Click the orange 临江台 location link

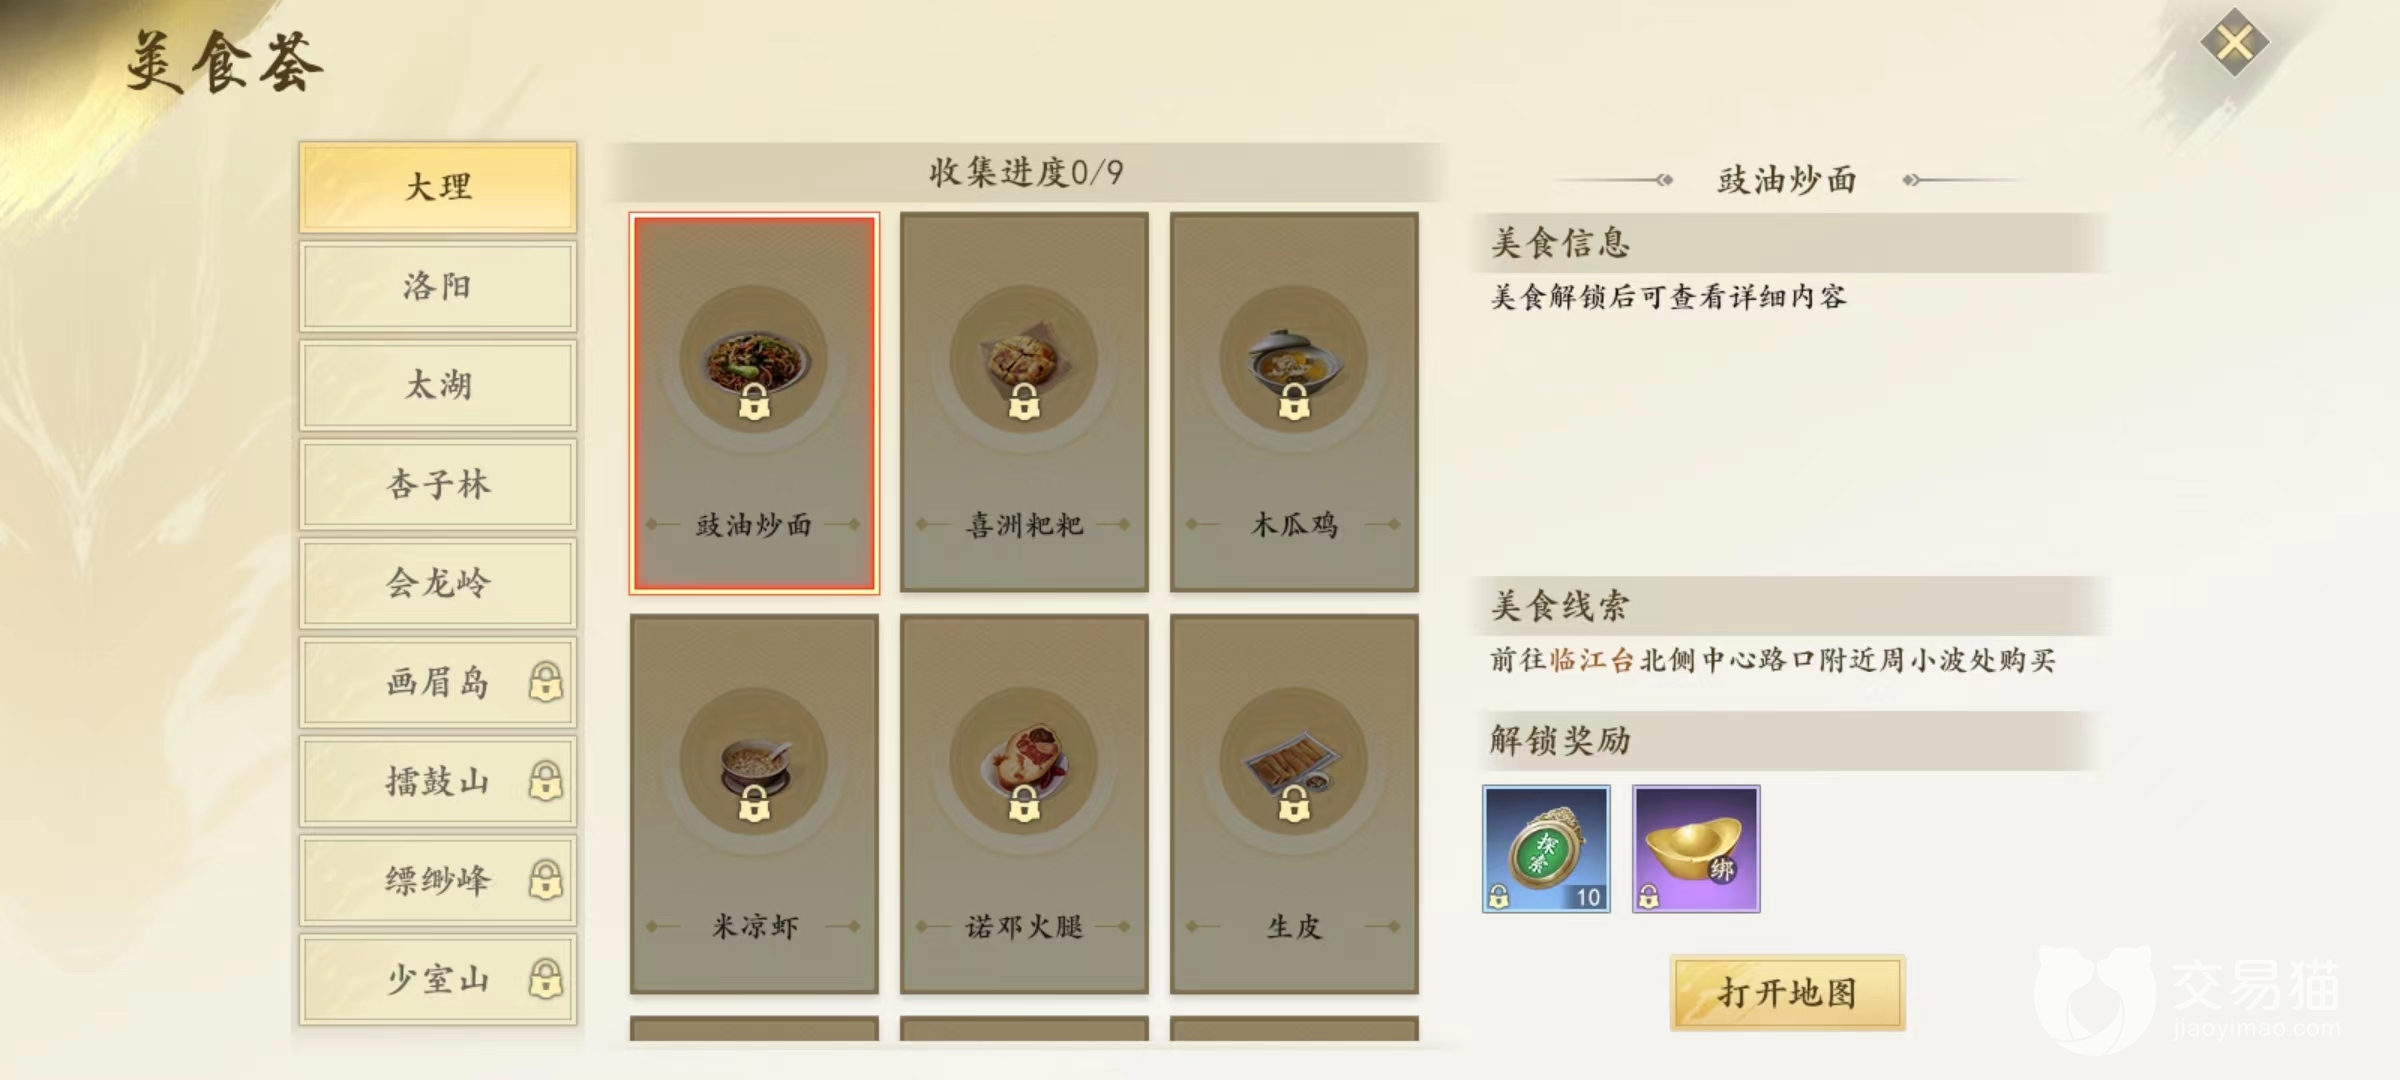(1592, 660)
